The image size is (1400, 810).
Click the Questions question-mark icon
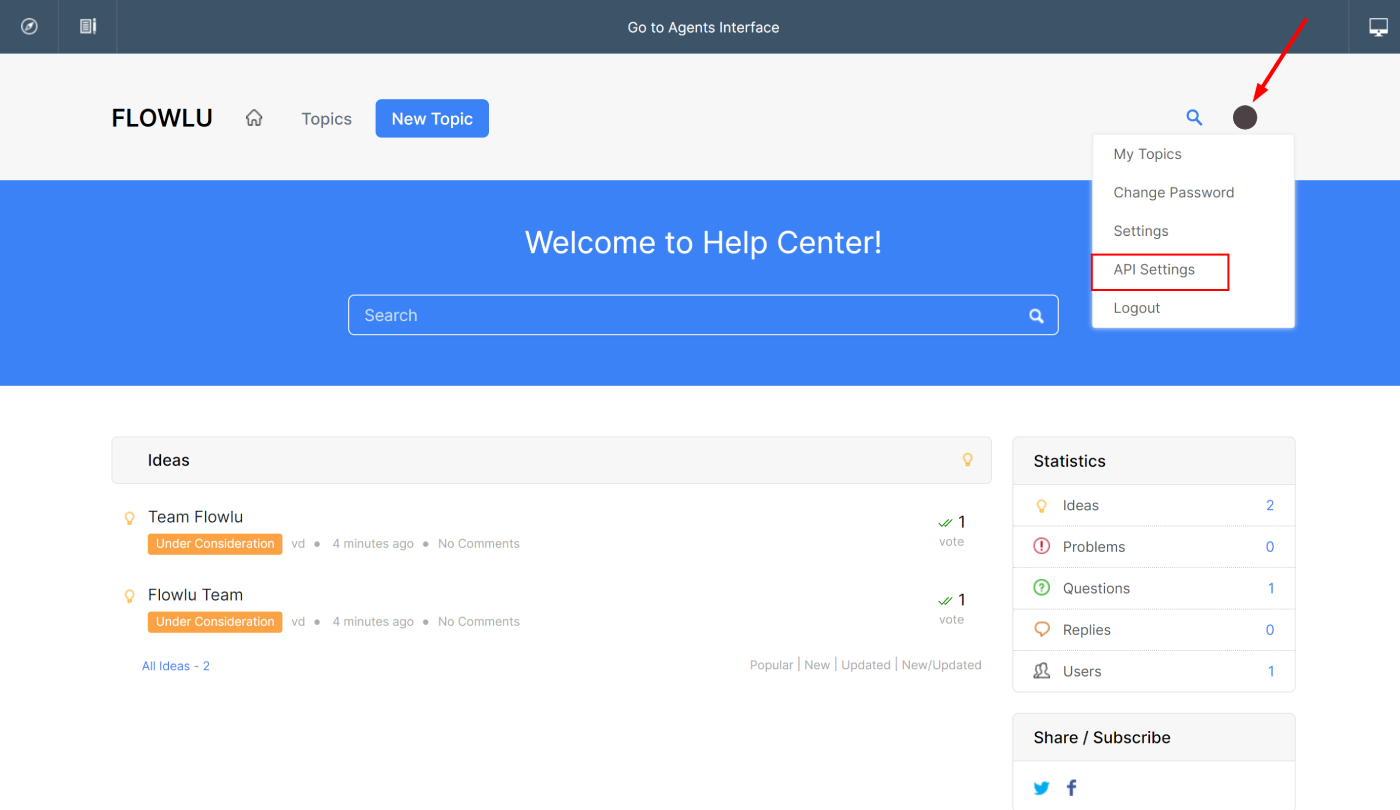pyautogui.click(x=1041, y=588)
